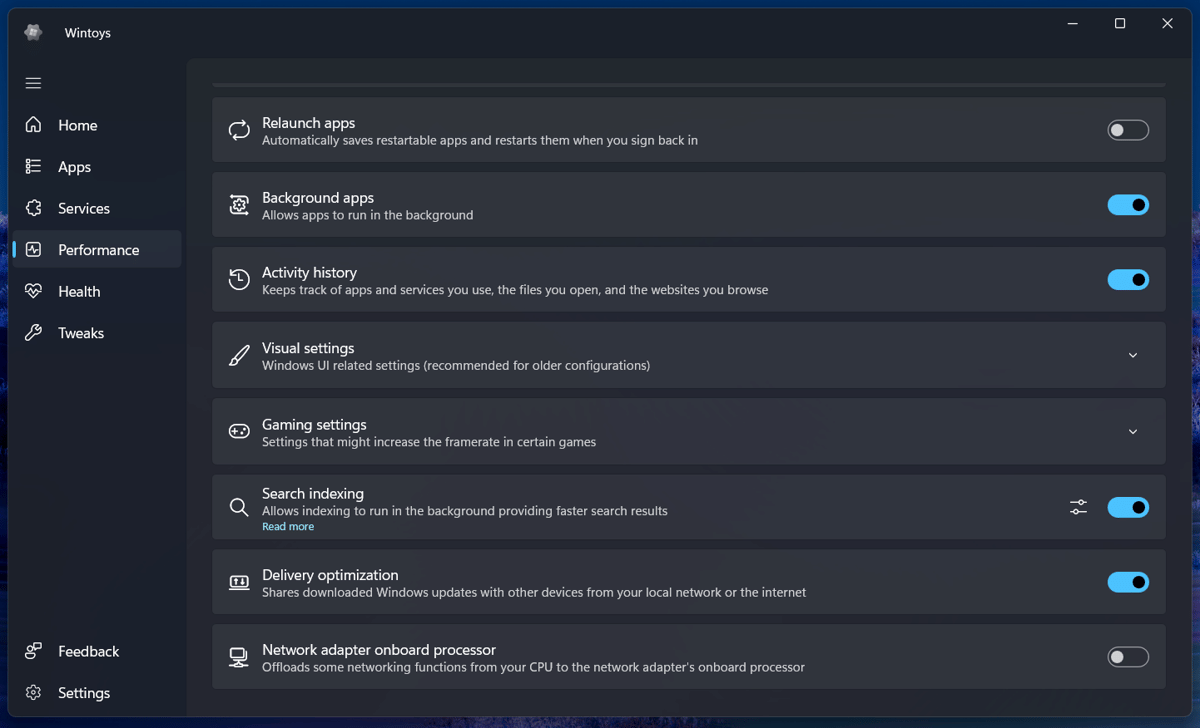Navigate to the Tweaks page

point(80,332)
